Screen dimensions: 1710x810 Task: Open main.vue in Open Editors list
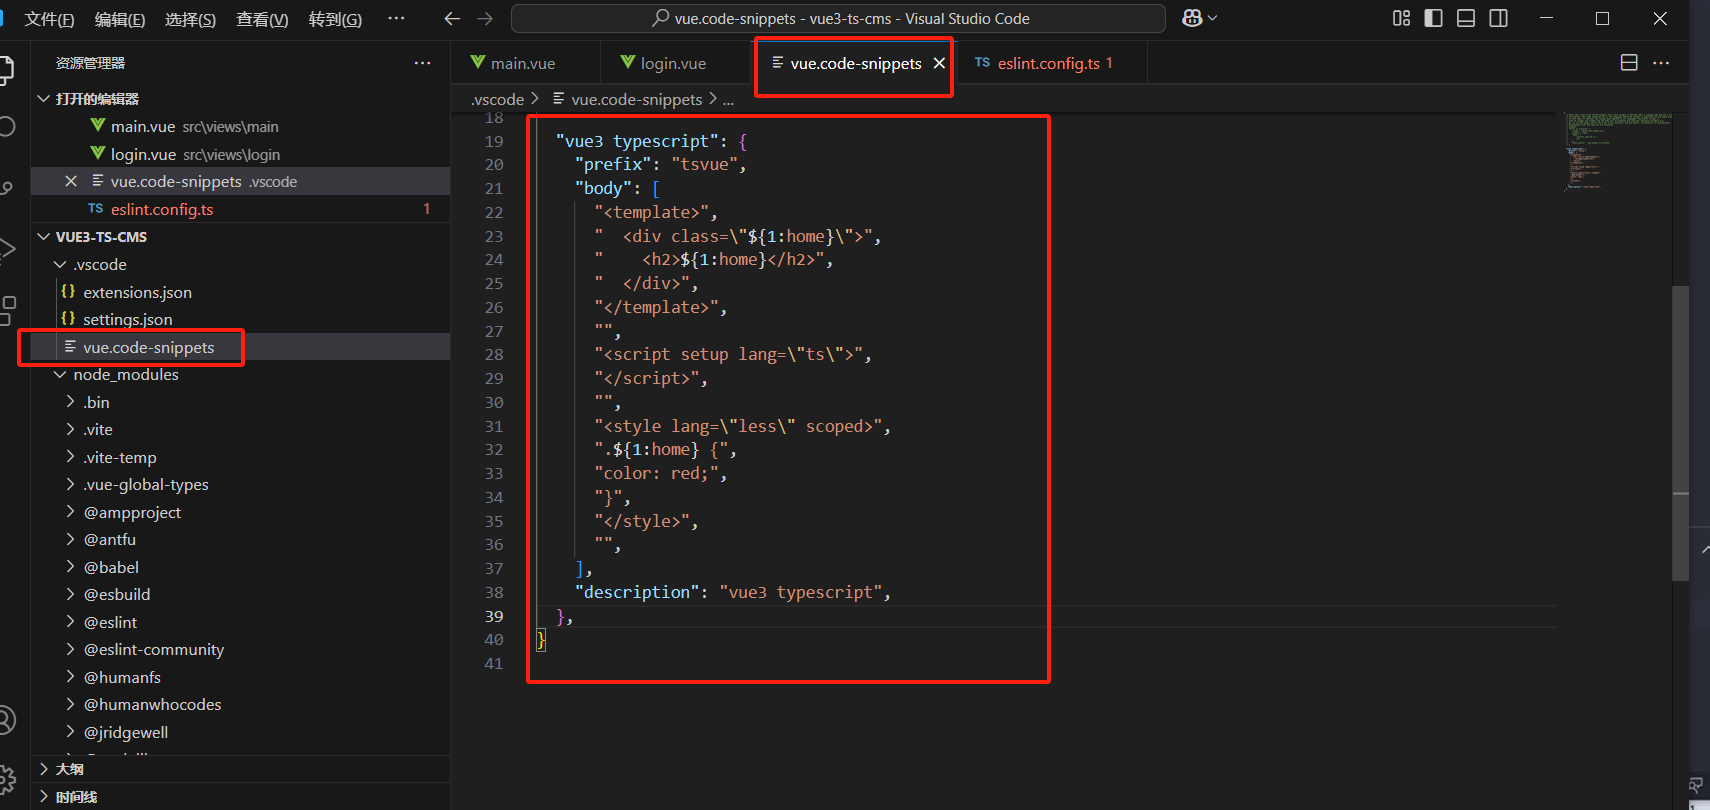pyautogui.click(x=240, y=126)
